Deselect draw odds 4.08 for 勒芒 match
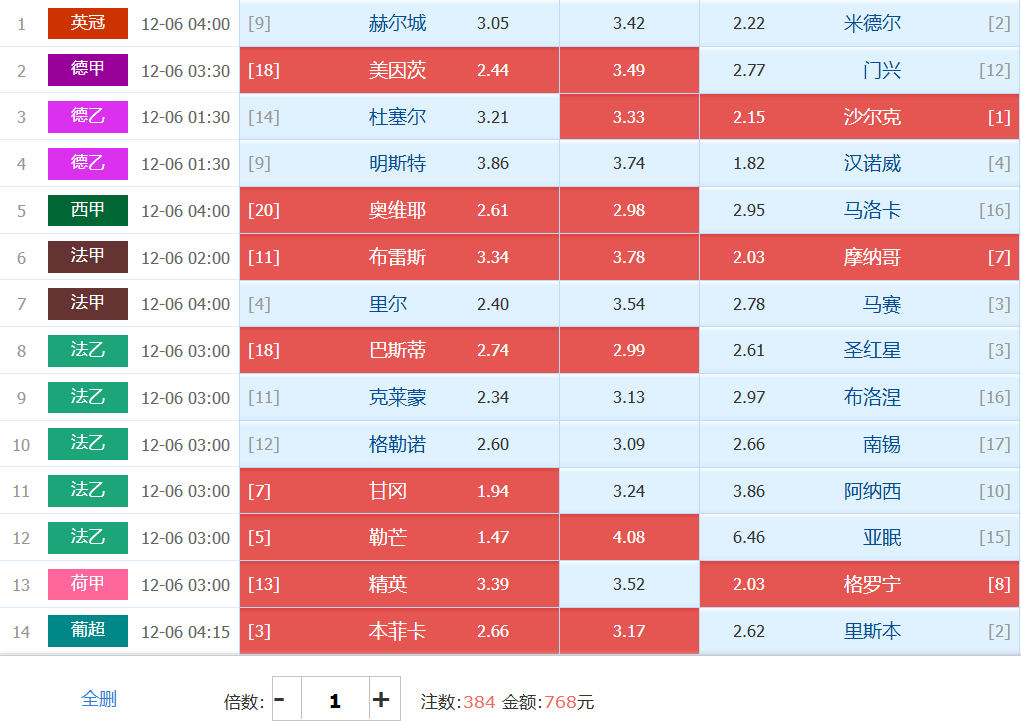The width and height of the screenshot is (1021, 721). point(629,537)
